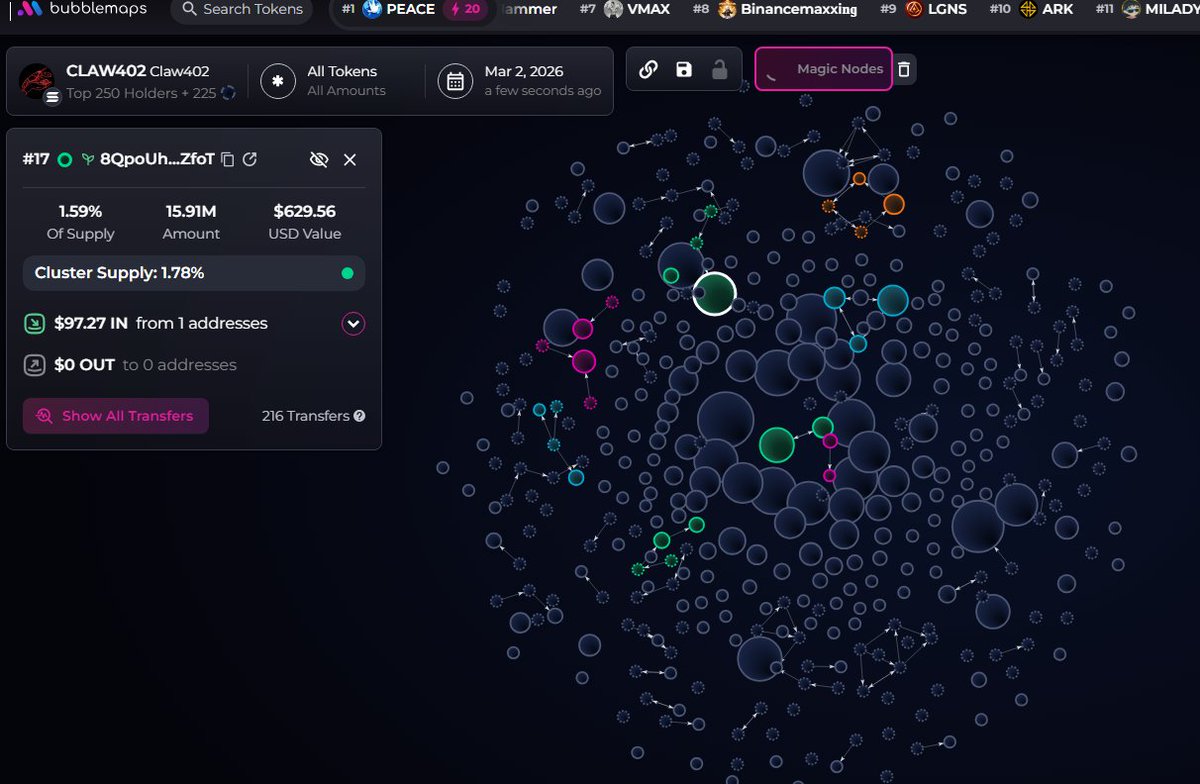Hide this wallet with the crossed eye icon
The height and width of the screenshot is (784, 1200).
319,159
